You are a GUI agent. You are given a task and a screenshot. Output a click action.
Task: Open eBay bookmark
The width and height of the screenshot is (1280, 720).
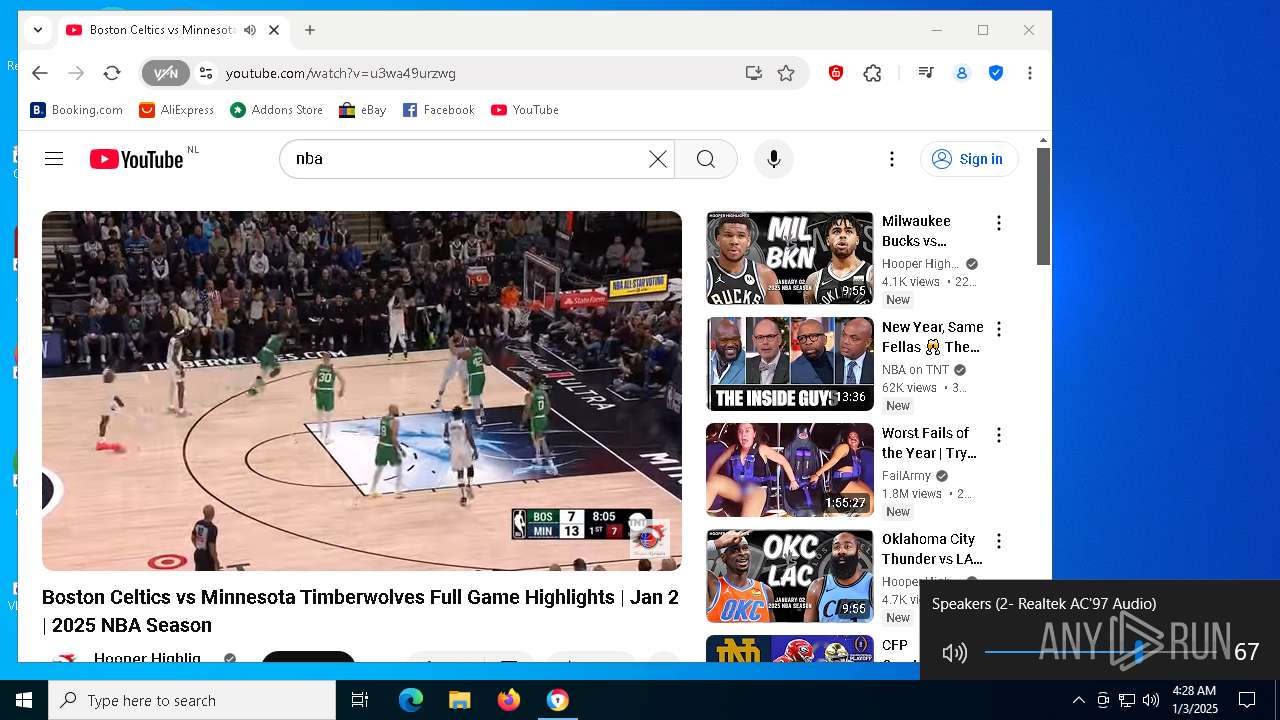[x=363, y=110]
